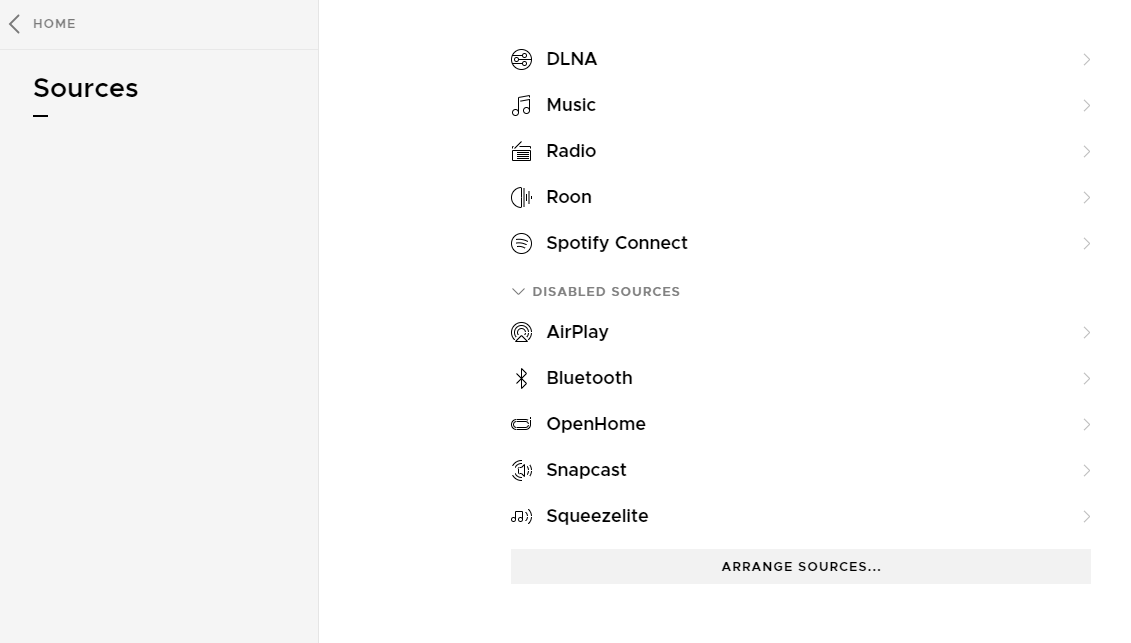This screenshot has height=643, width=1131.
Task: Open DLNA settings via its right chevron
Action: pyautogui.click(x=1086, y=60)
